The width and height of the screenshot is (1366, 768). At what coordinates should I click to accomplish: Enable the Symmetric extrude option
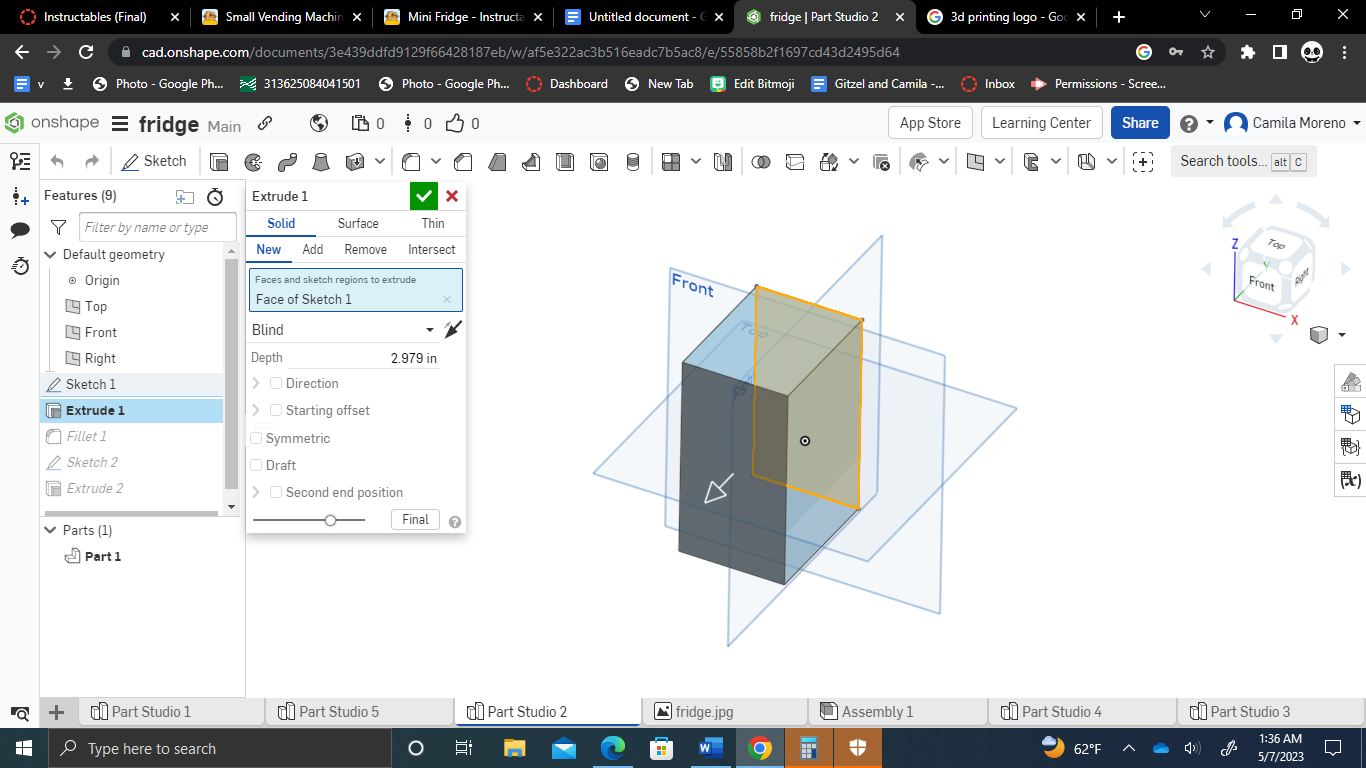[256, 438]
